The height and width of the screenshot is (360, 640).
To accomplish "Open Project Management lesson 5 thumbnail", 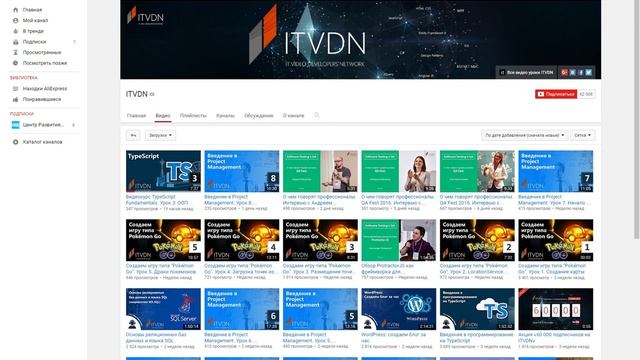I will coord(320,309).
